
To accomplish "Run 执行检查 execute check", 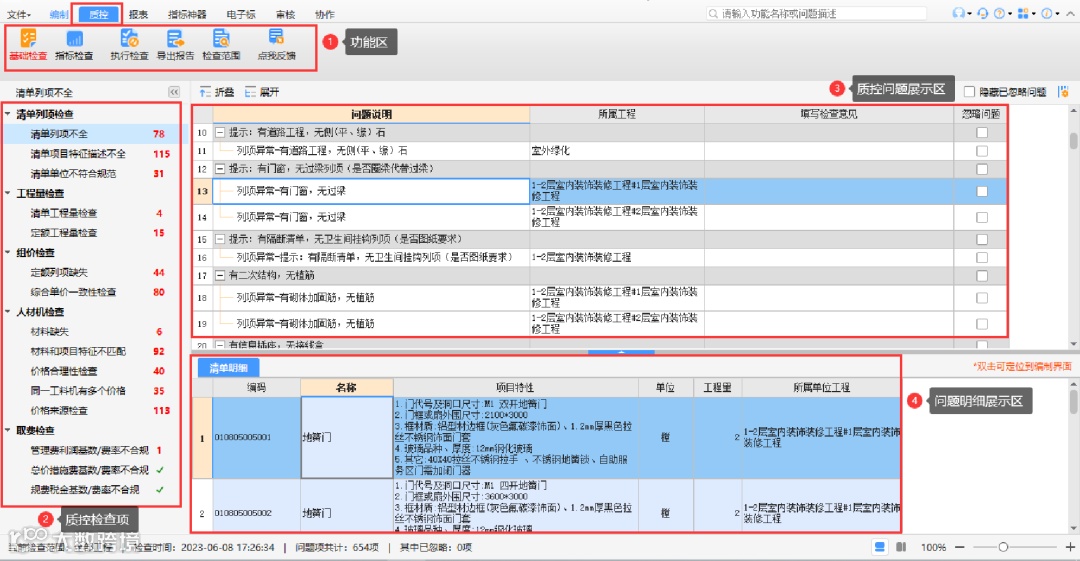I will (129, 45).
